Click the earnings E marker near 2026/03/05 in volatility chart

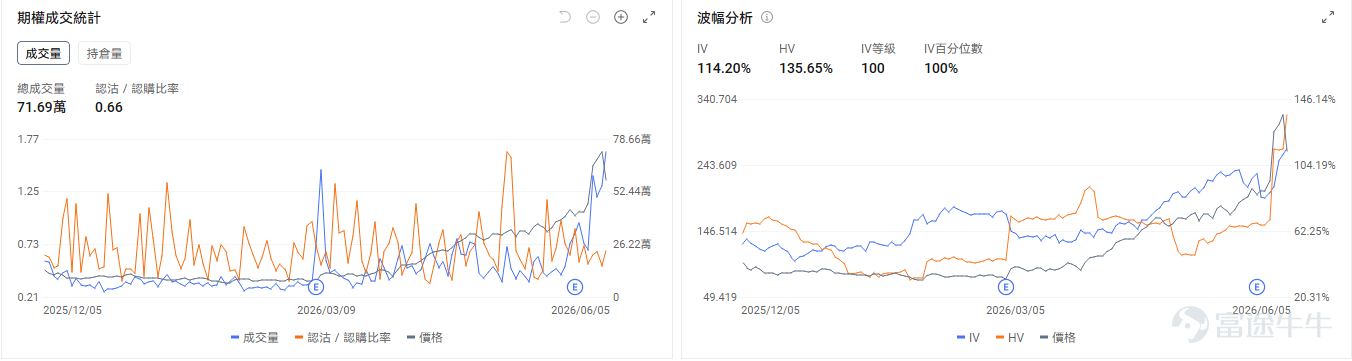coord(1007,286)
